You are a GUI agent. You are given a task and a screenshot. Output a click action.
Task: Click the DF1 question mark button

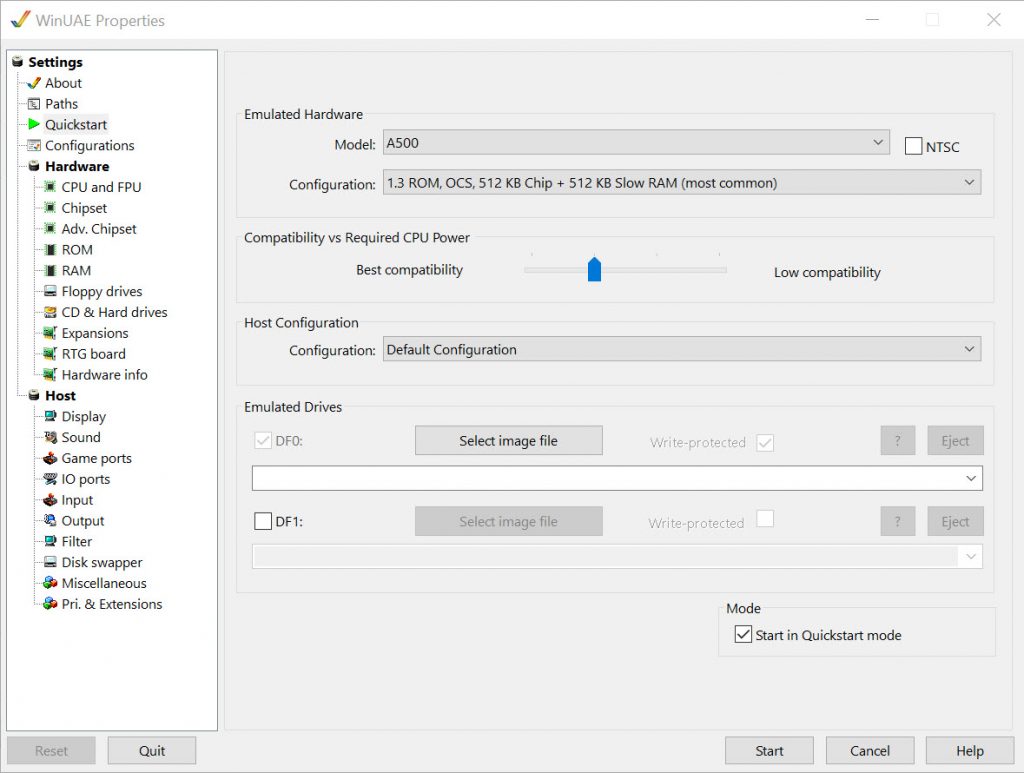coord(898,521)
